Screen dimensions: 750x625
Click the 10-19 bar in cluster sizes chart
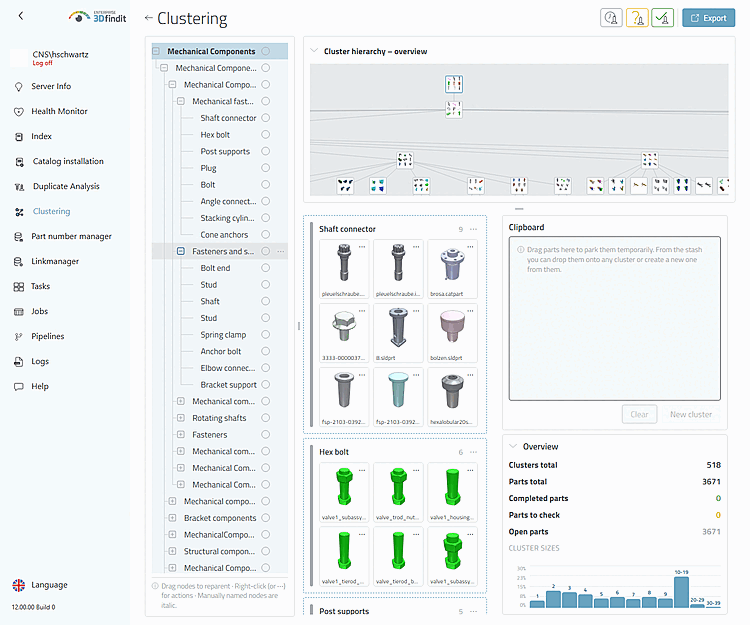pos(681,592)
